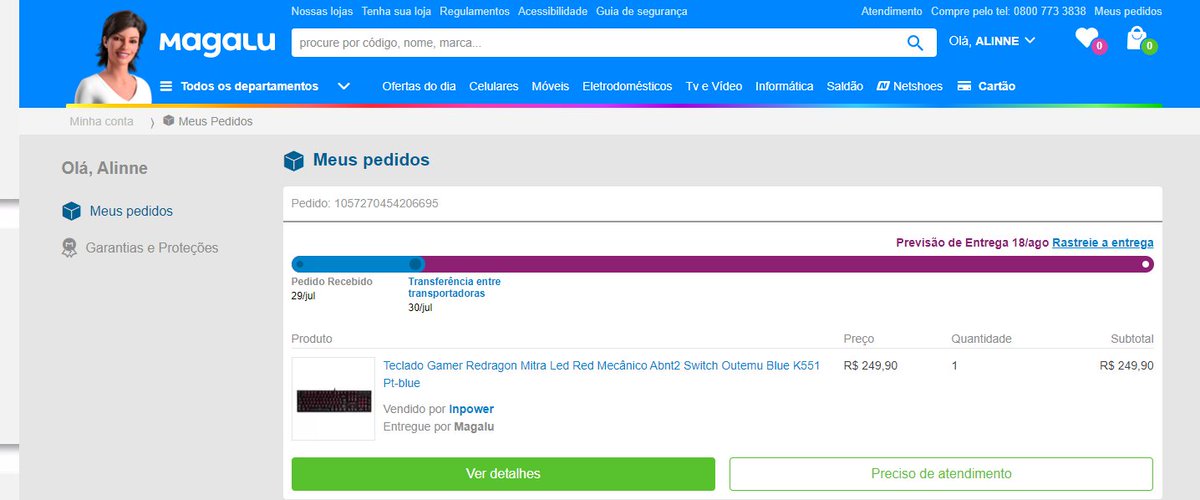Click the Garantias e Proteções badge icon
This screenshot has width=1200, height=500.
coord(69,248)
